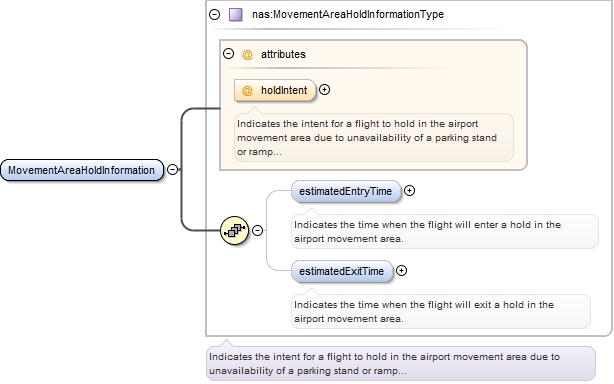Viewport: 614px width, 384px height.
Task: Select the MovementAreaHoldInformation element node
Action: tap(82, 170)
